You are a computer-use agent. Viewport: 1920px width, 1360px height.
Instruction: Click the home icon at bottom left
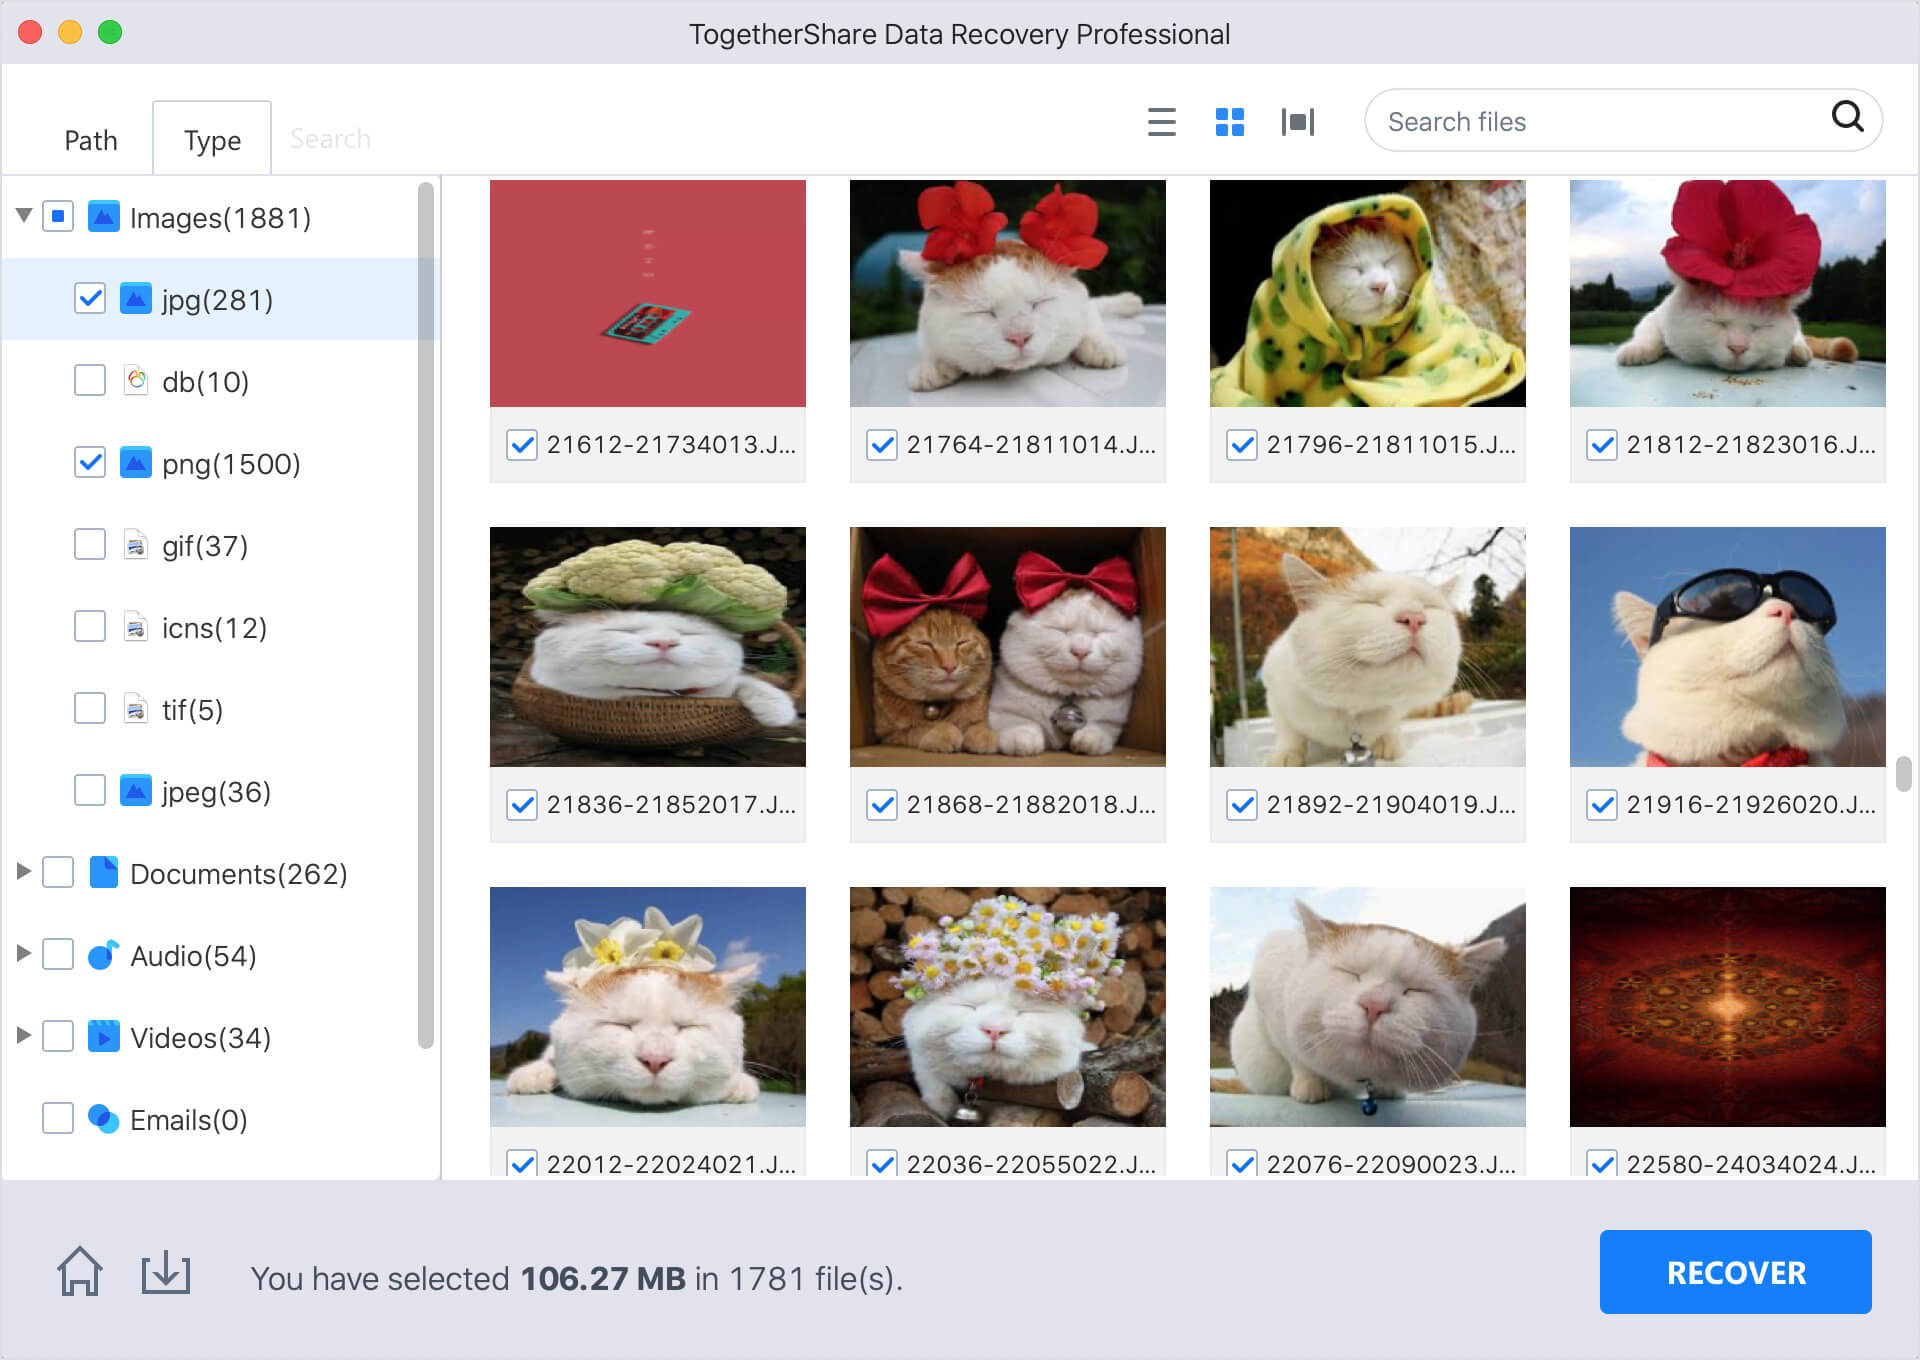(x=79, y=1273)
